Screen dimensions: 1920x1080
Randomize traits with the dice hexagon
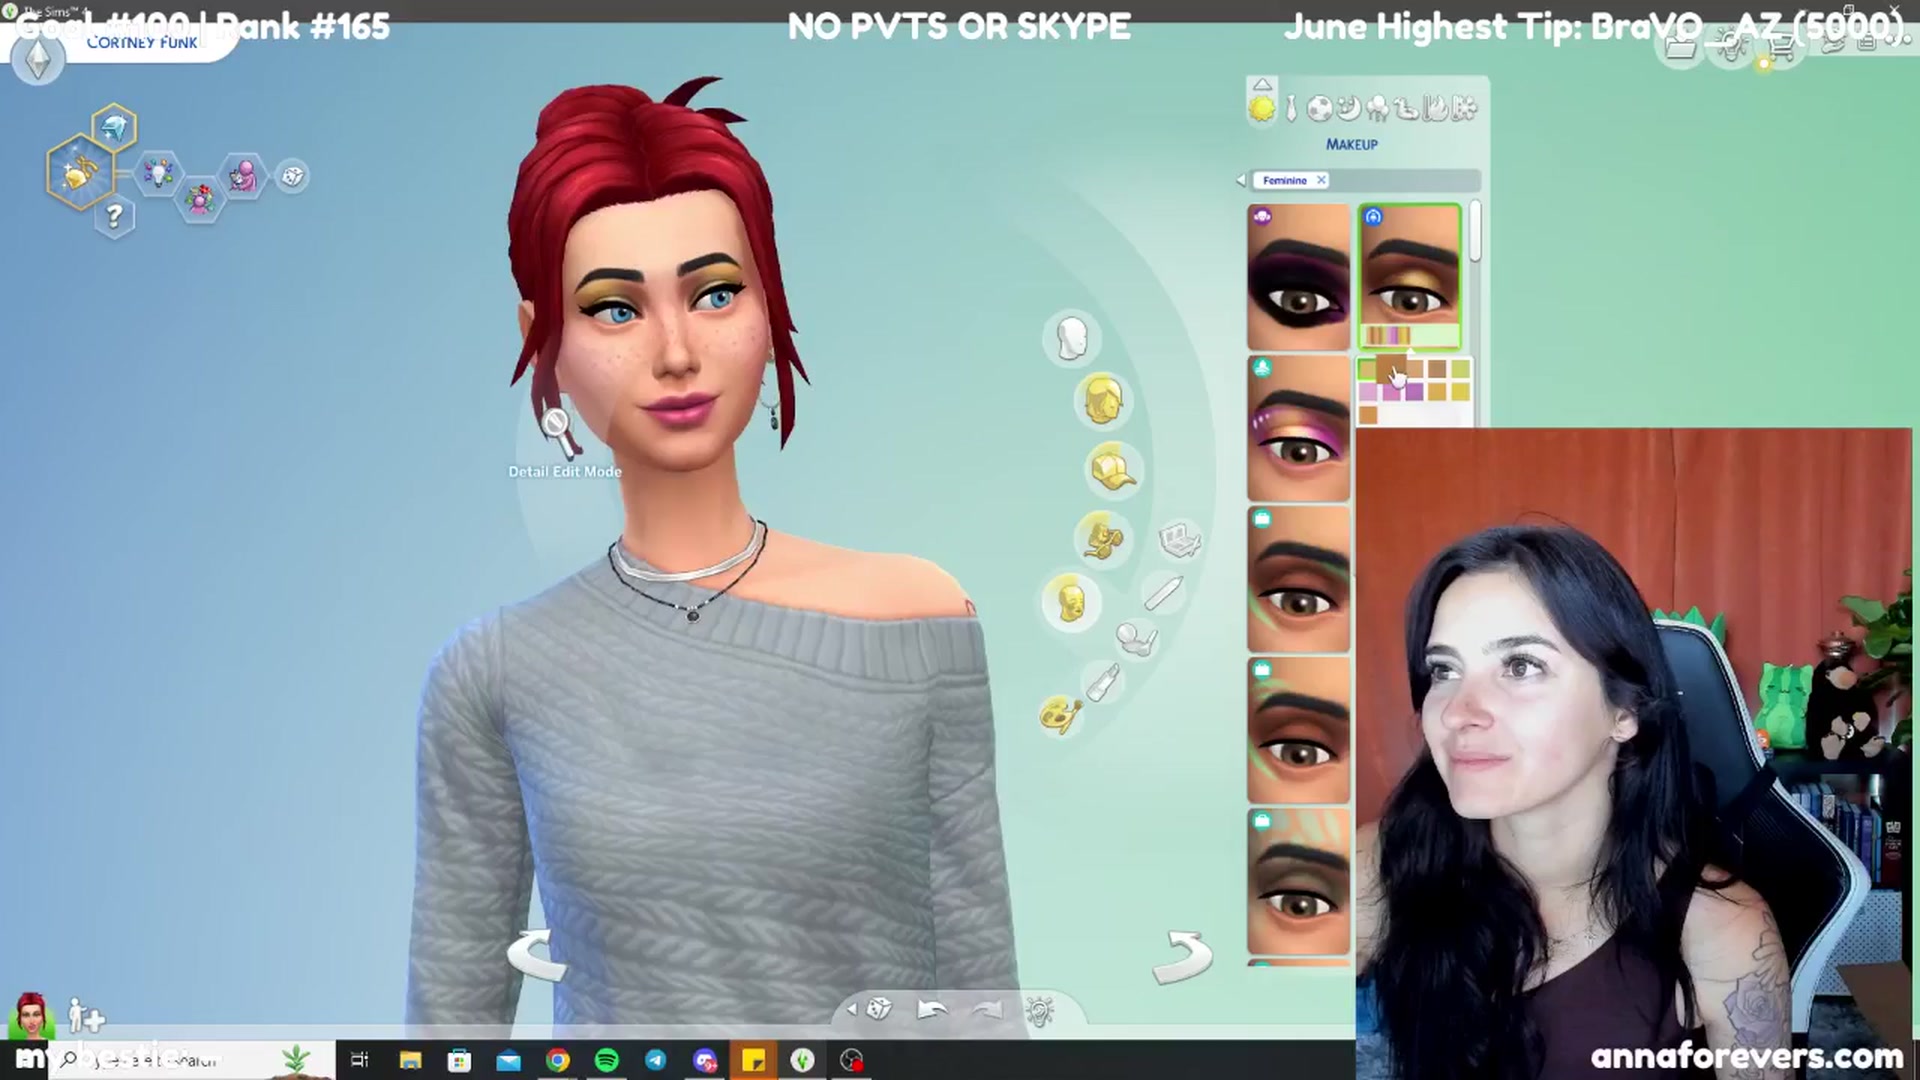pyautogui.click(x=292, y=176)
